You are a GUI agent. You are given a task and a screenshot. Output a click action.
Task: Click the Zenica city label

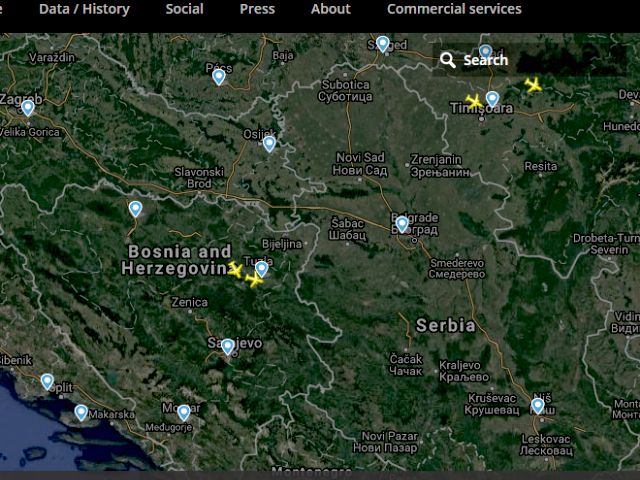tap(189, 302)
